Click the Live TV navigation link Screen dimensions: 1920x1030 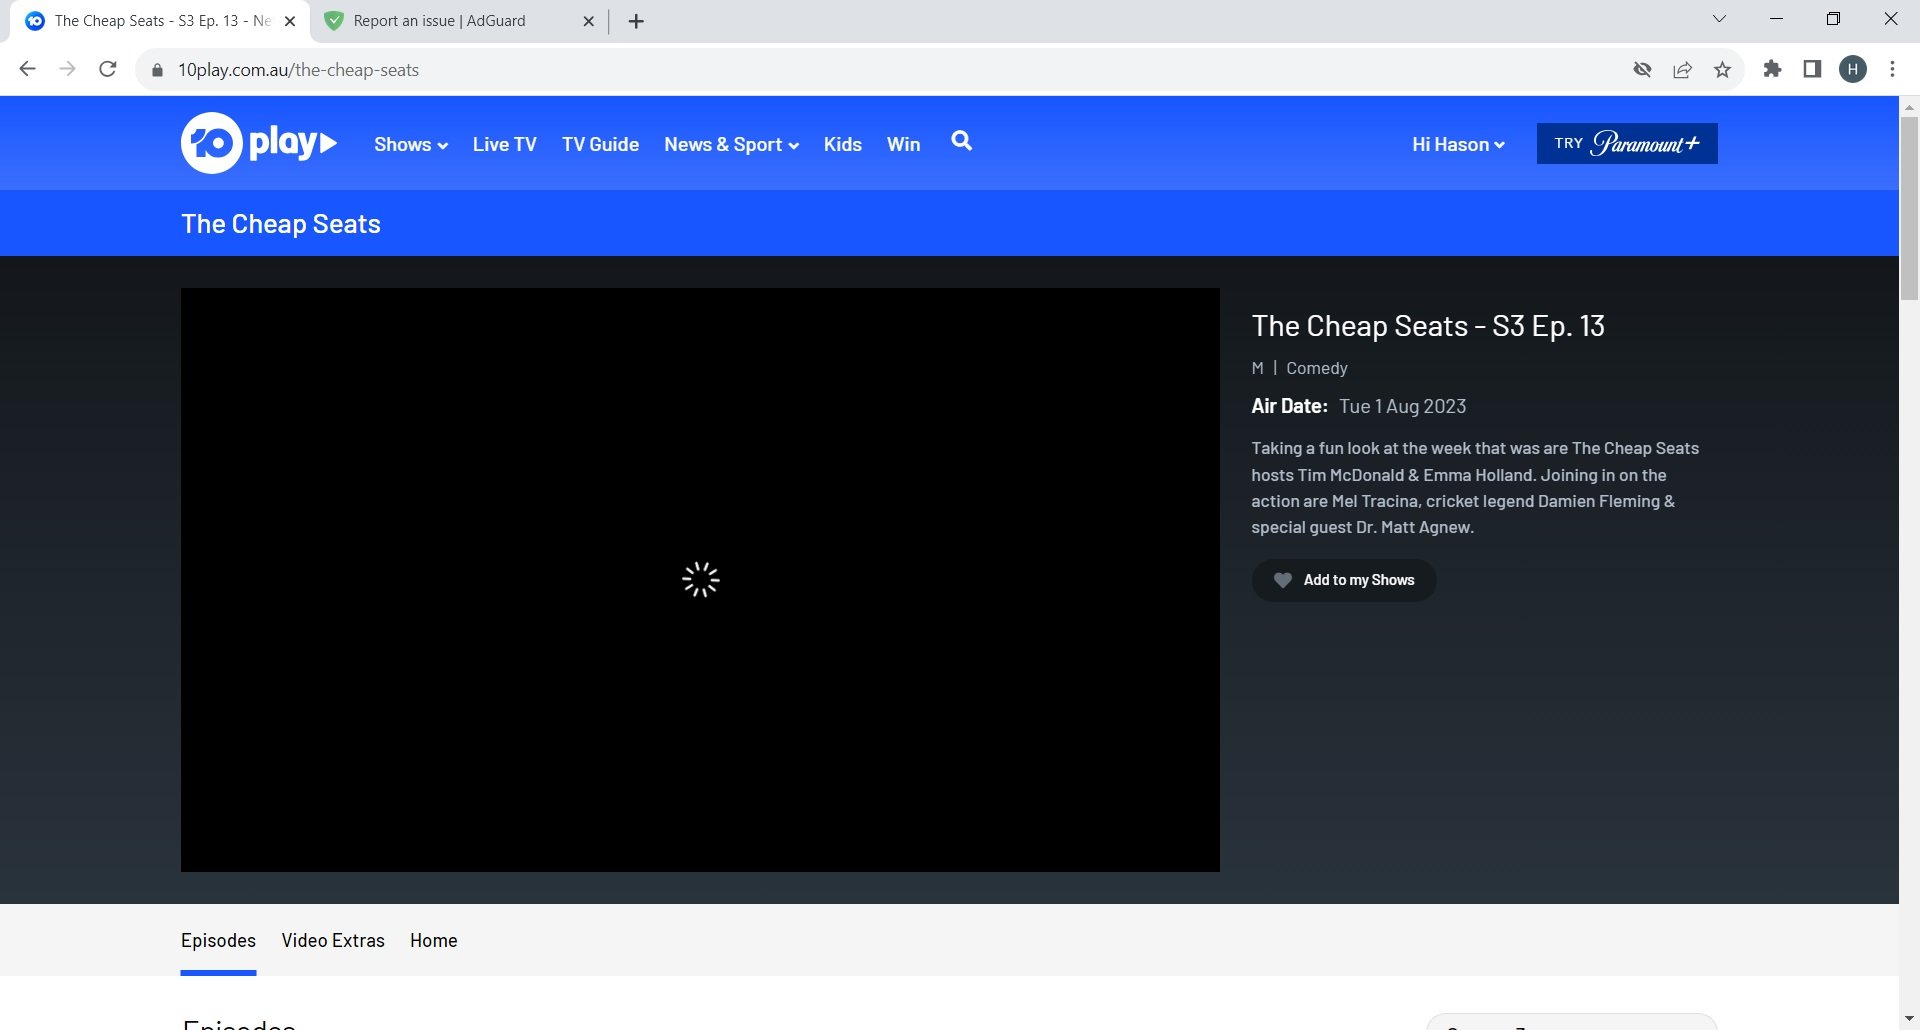point(504,145)
